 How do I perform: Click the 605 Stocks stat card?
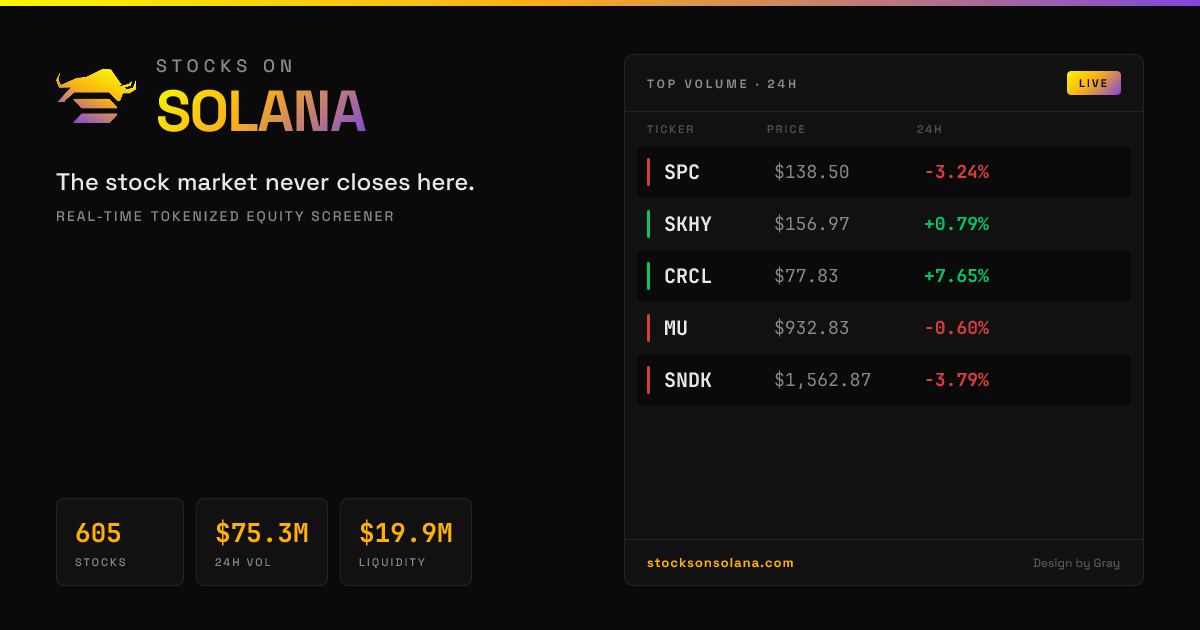pyautogui.click(x=120, y=542)
